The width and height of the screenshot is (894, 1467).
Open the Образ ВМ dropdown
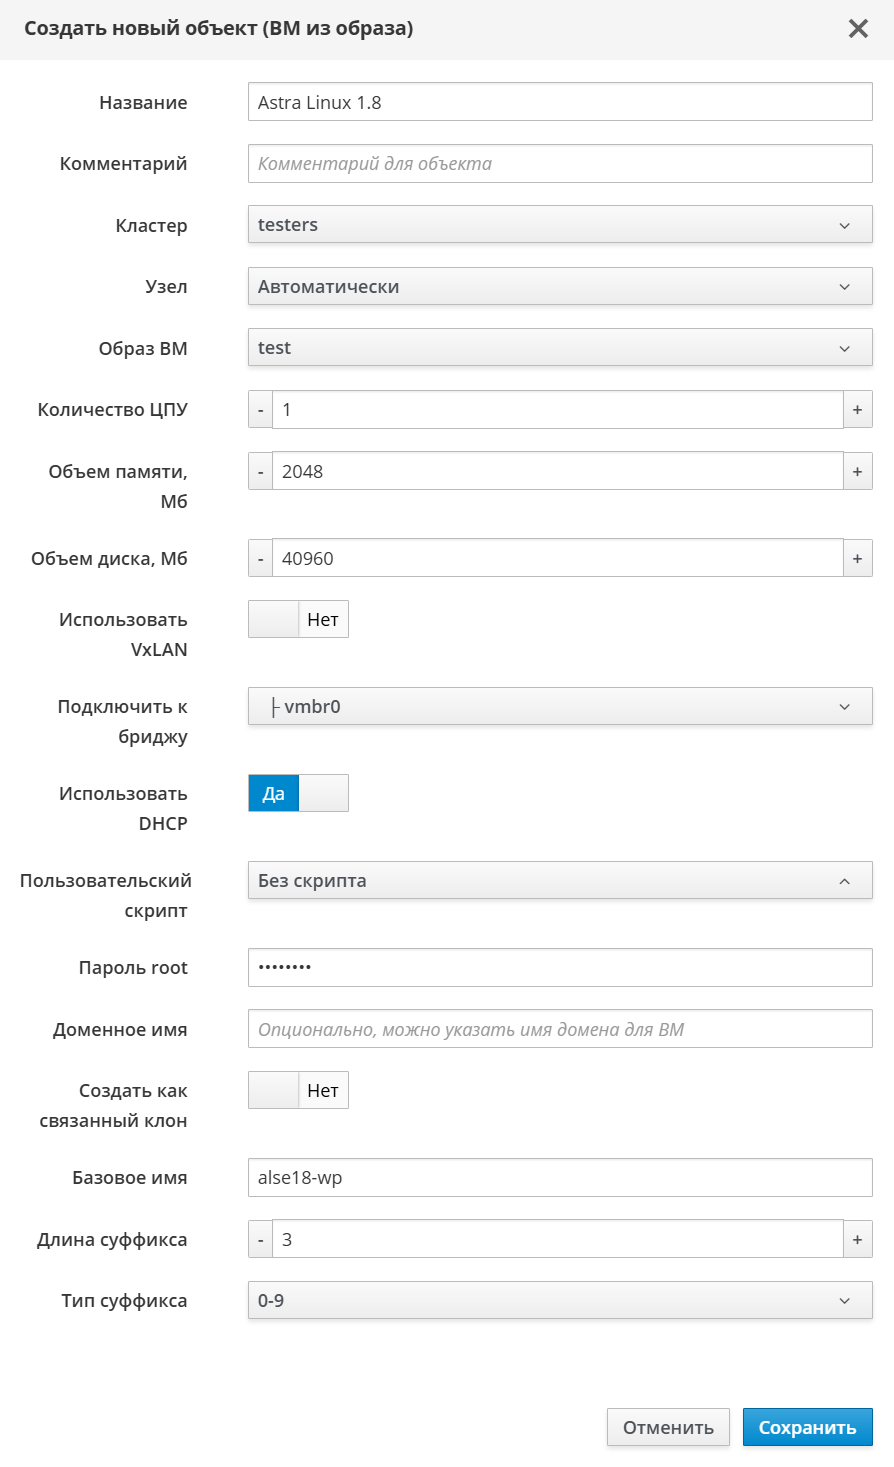[x=560, y=348]
